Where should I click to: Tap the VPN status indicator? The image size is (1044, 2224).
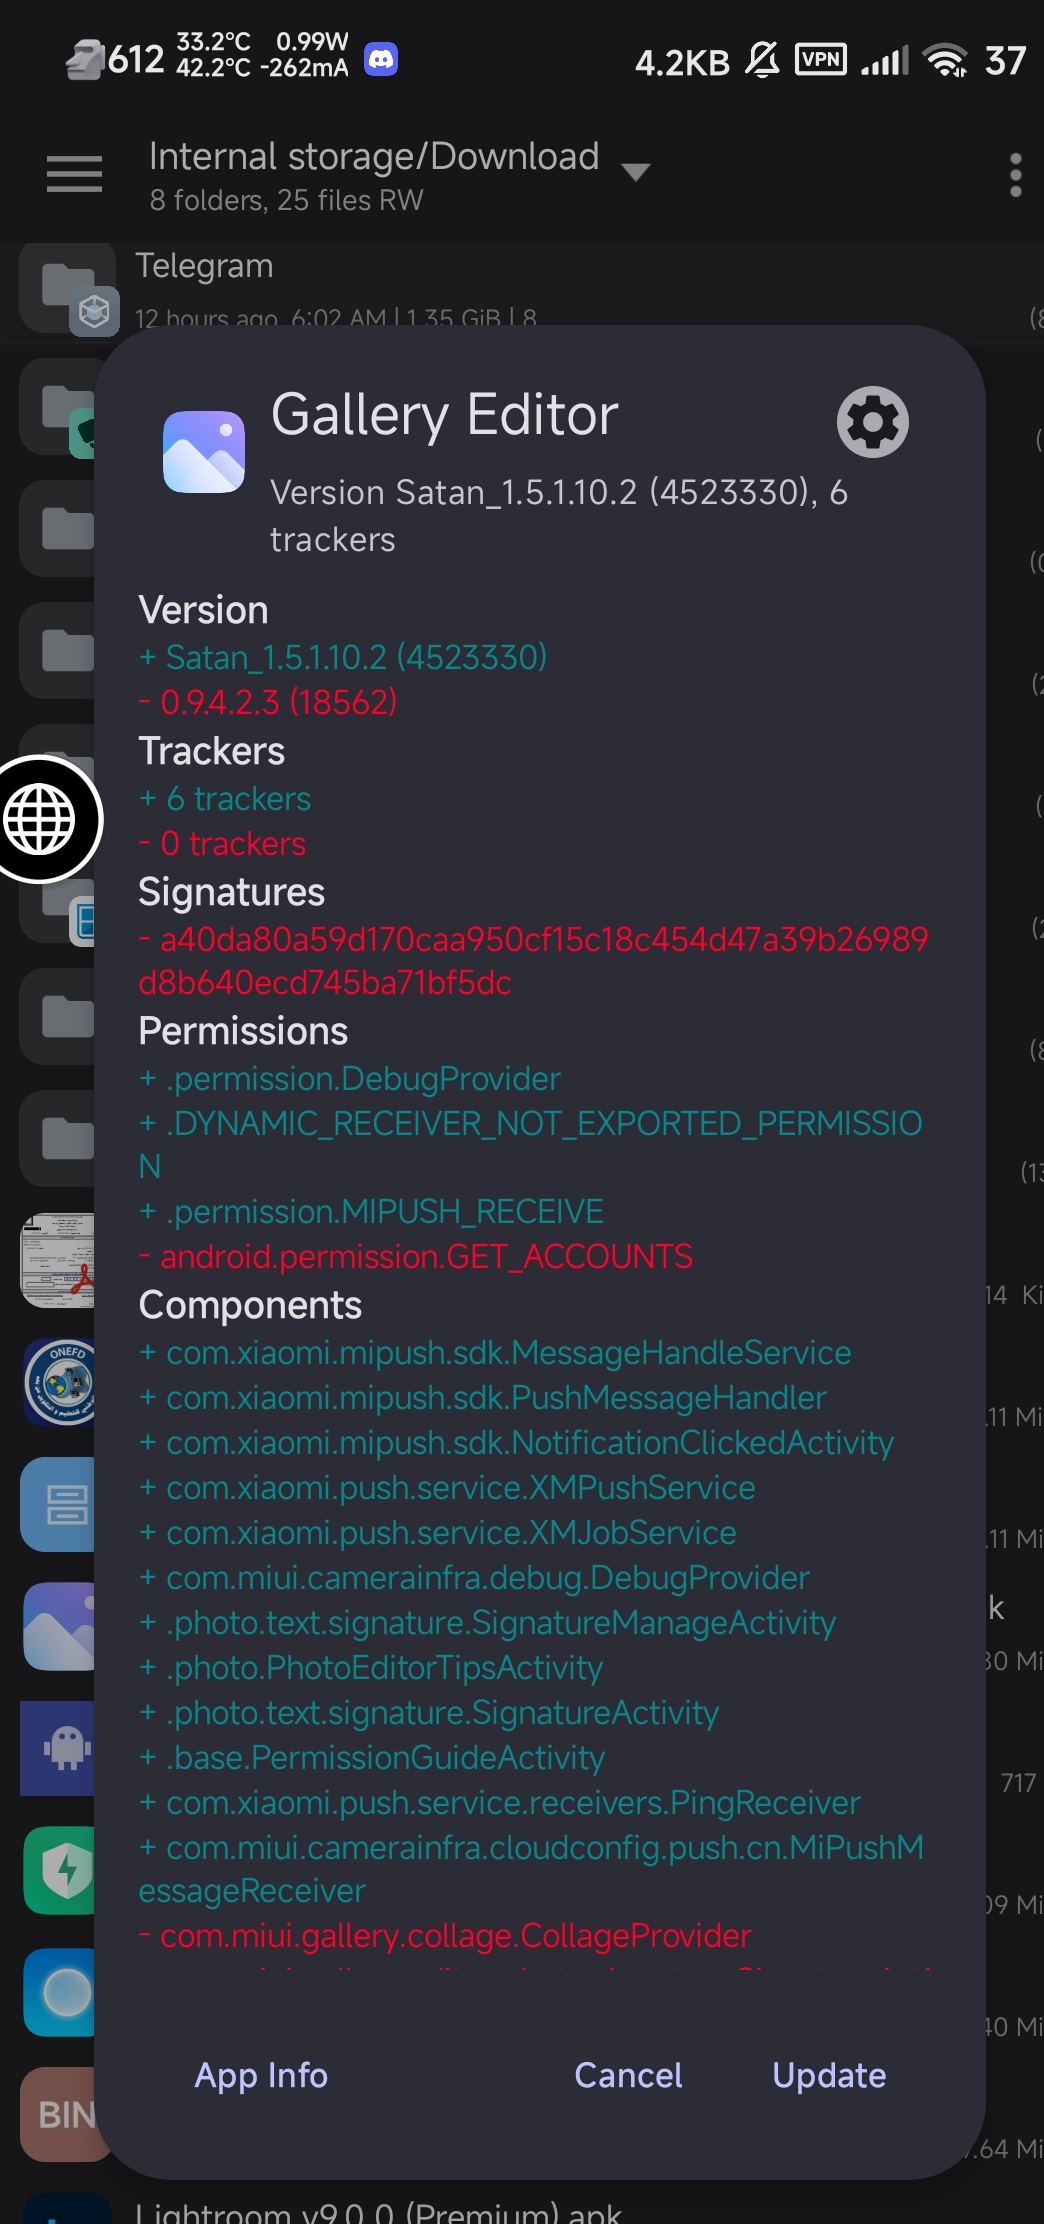(820, 59)
